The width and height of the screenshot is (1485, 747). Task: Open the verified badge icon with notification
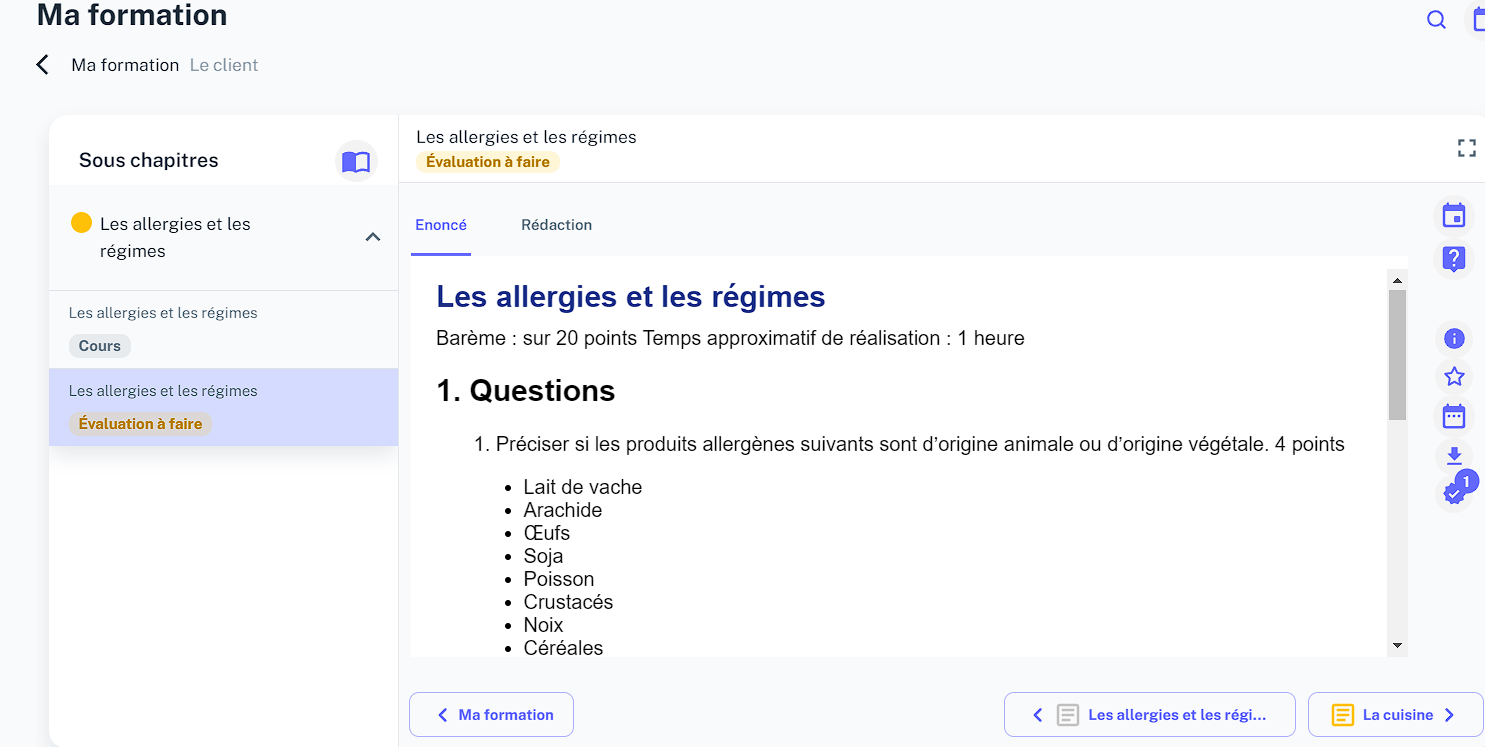[1456, 491]
